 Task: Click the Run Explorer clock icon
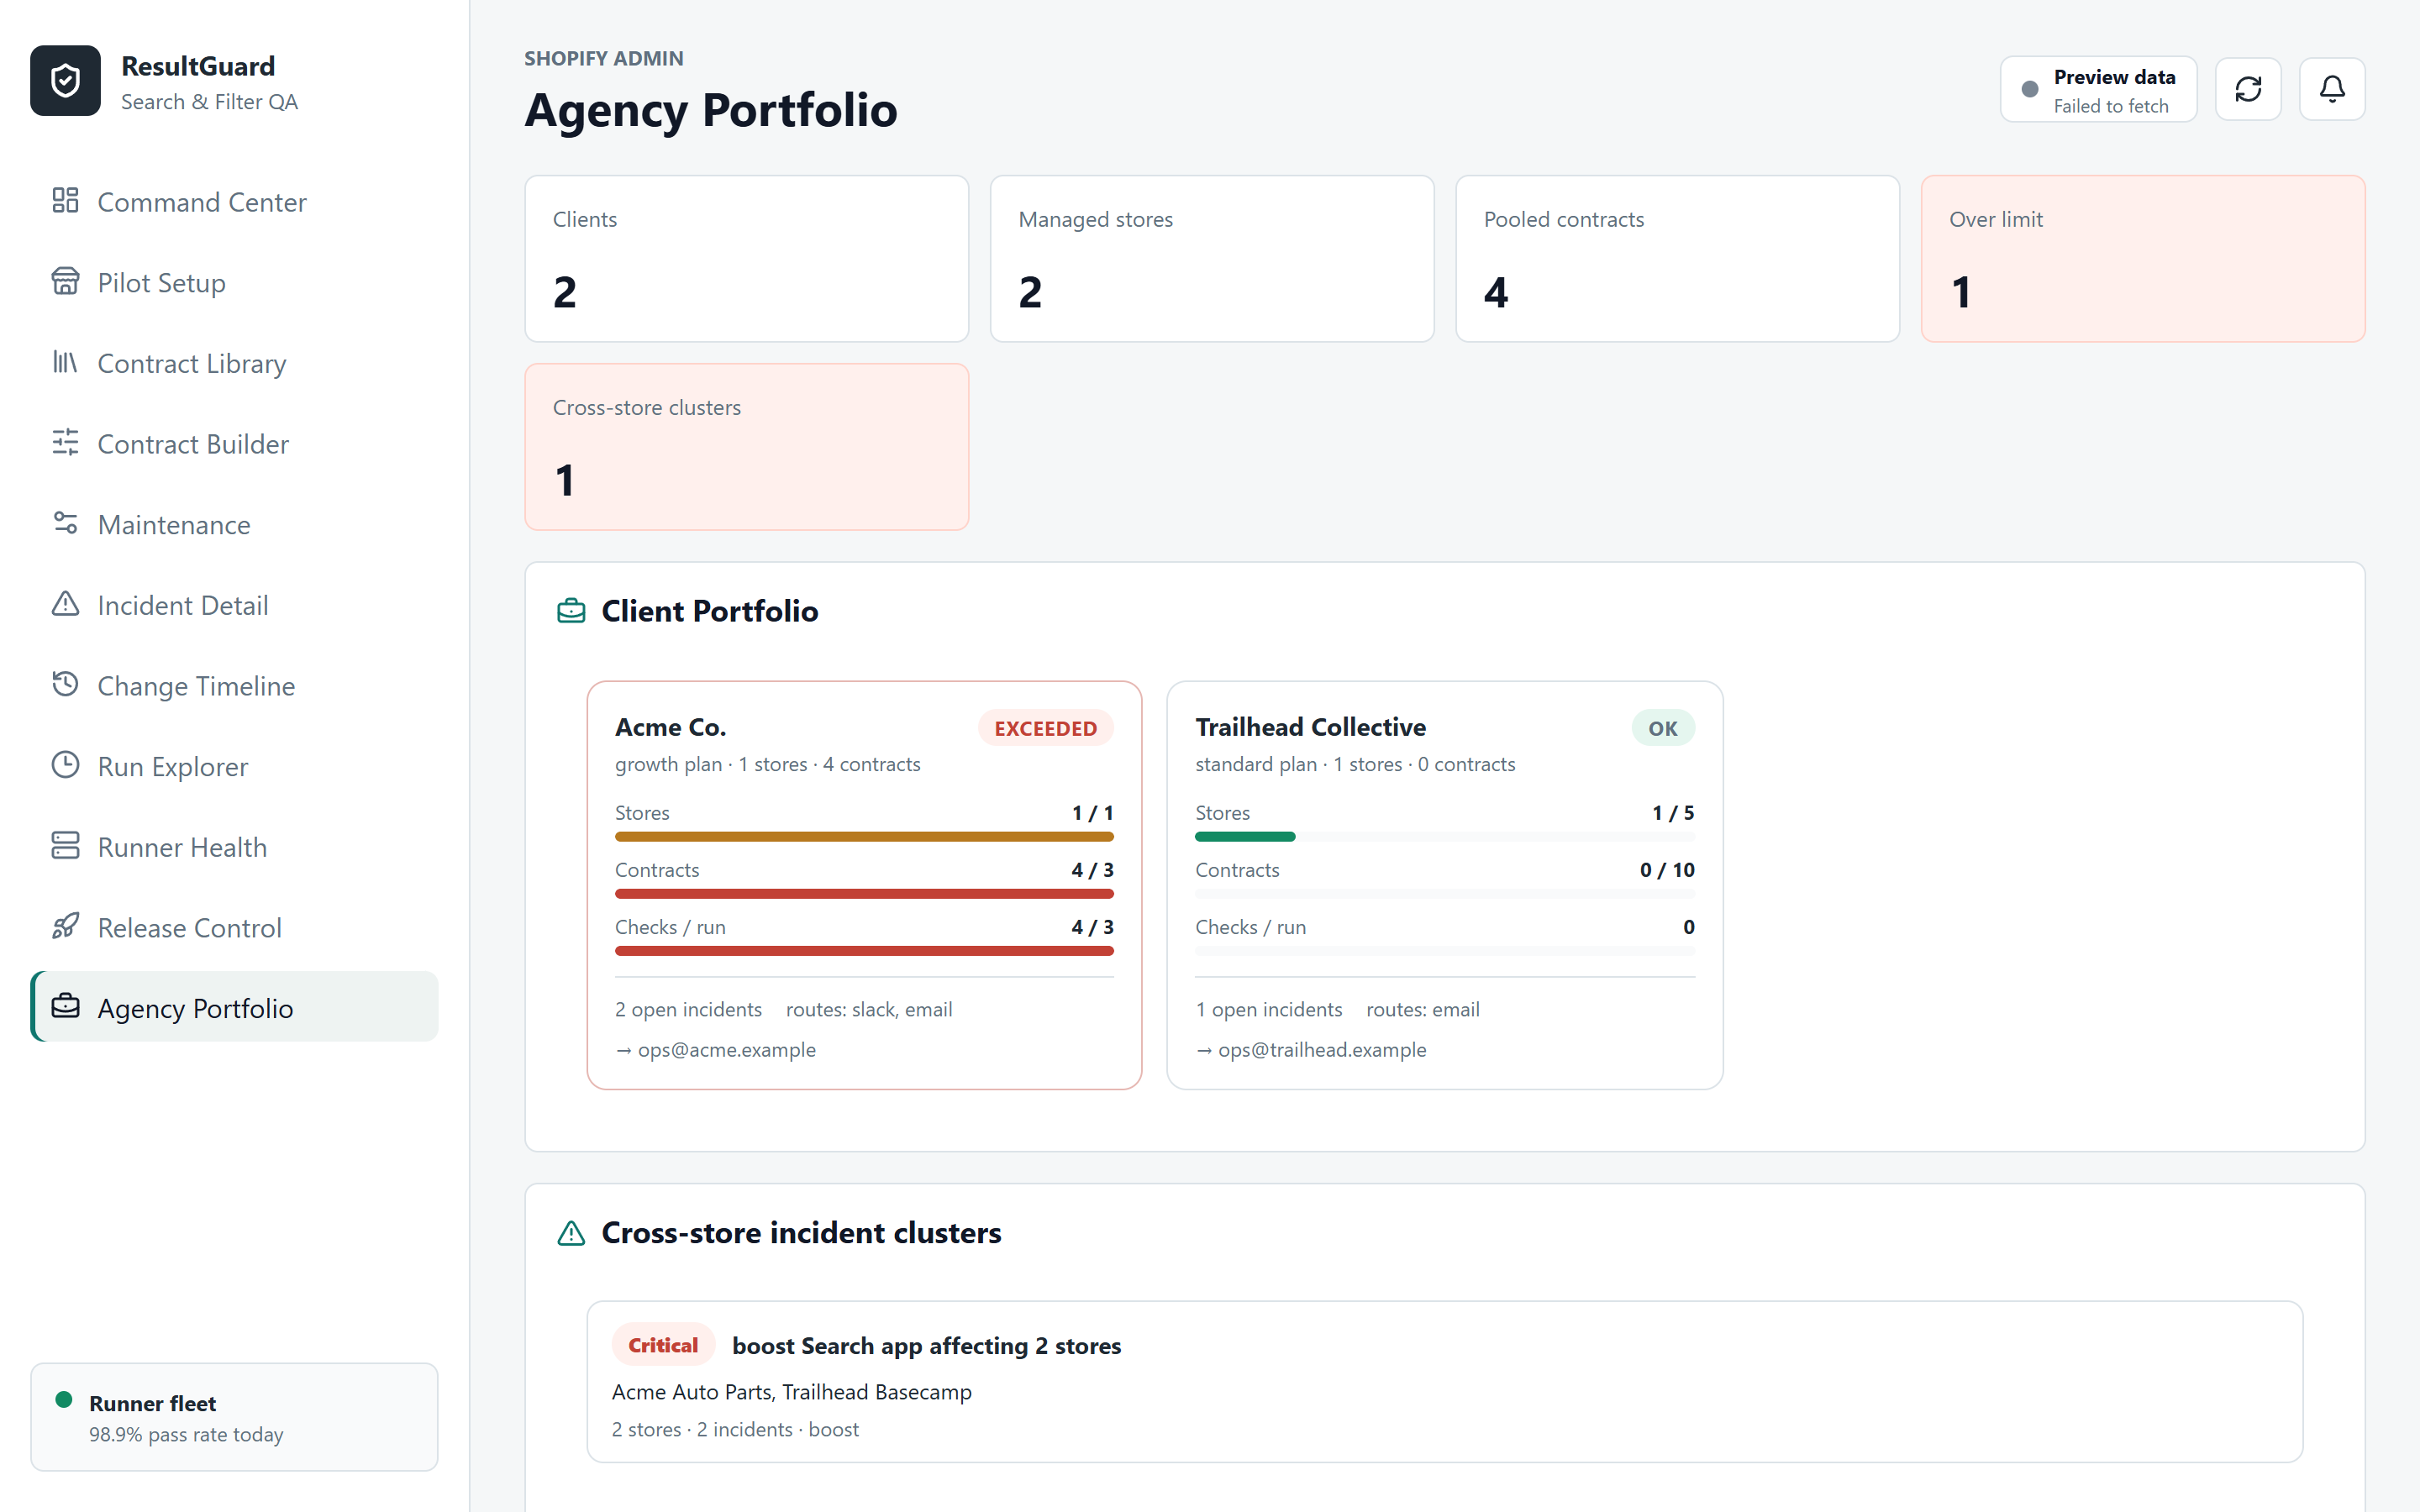[65, 765]
